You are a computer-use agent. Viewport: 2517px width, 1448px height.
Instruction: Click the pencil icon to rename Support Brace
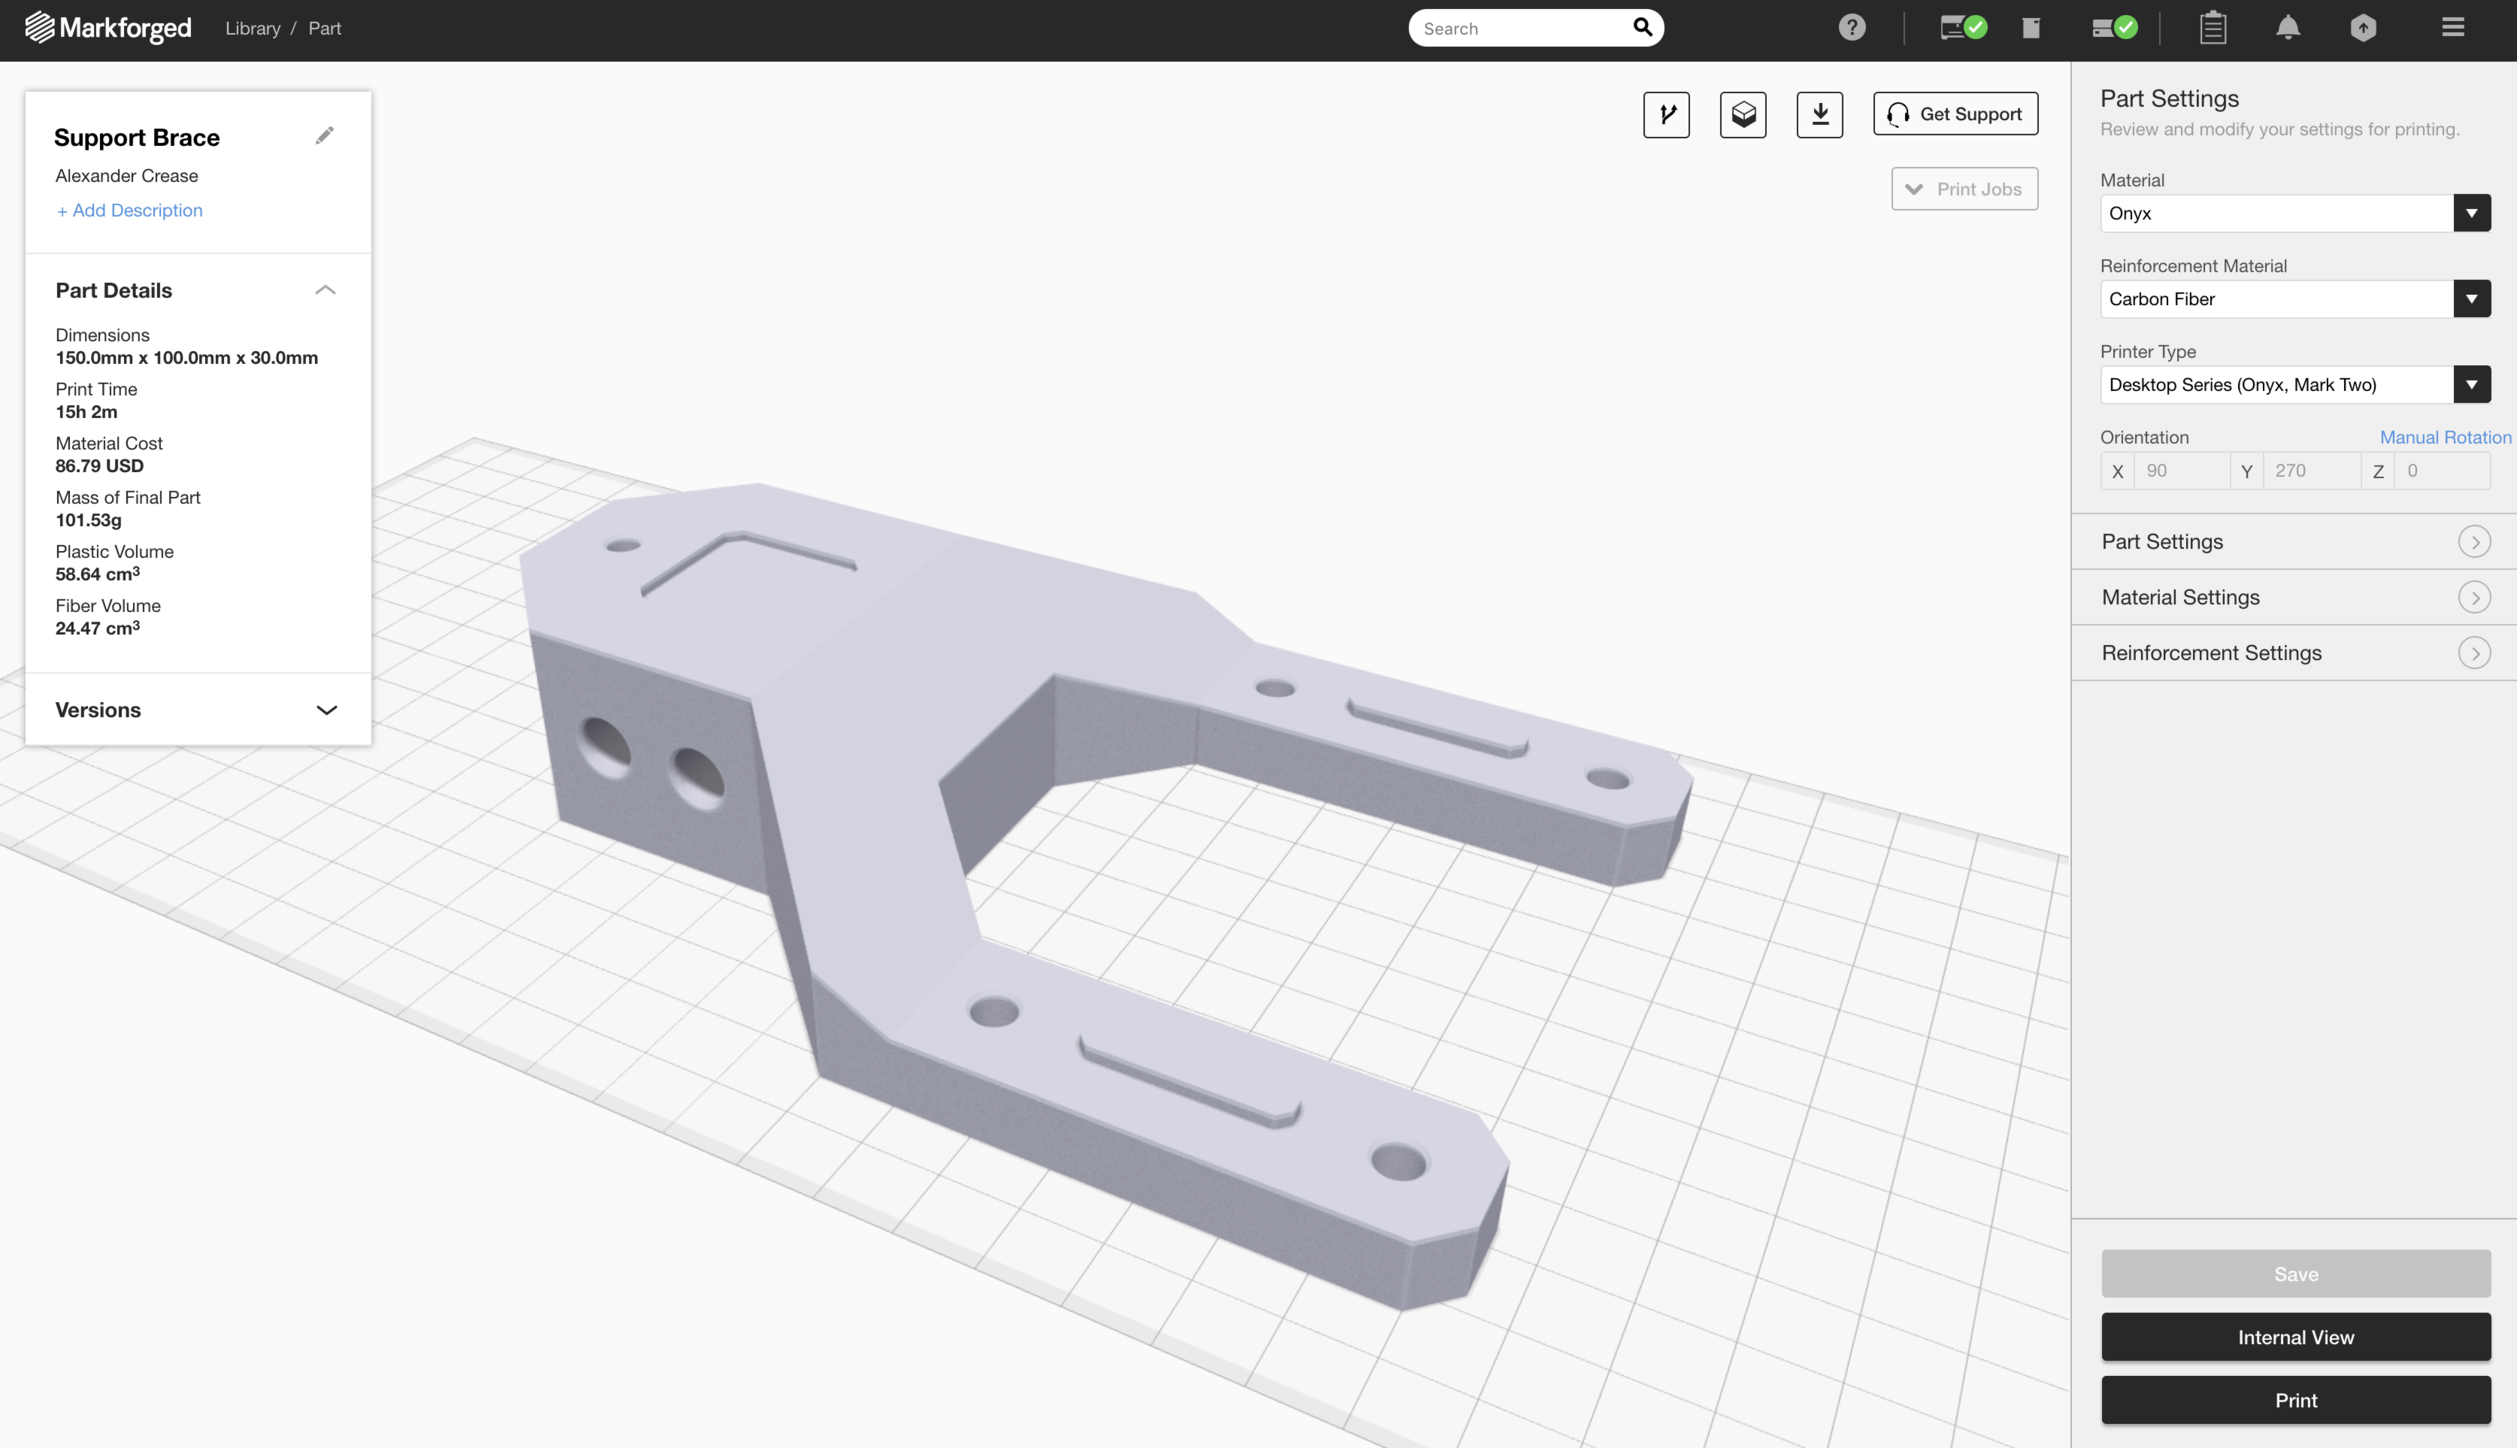pyautogui.click(x=324, y=136)
